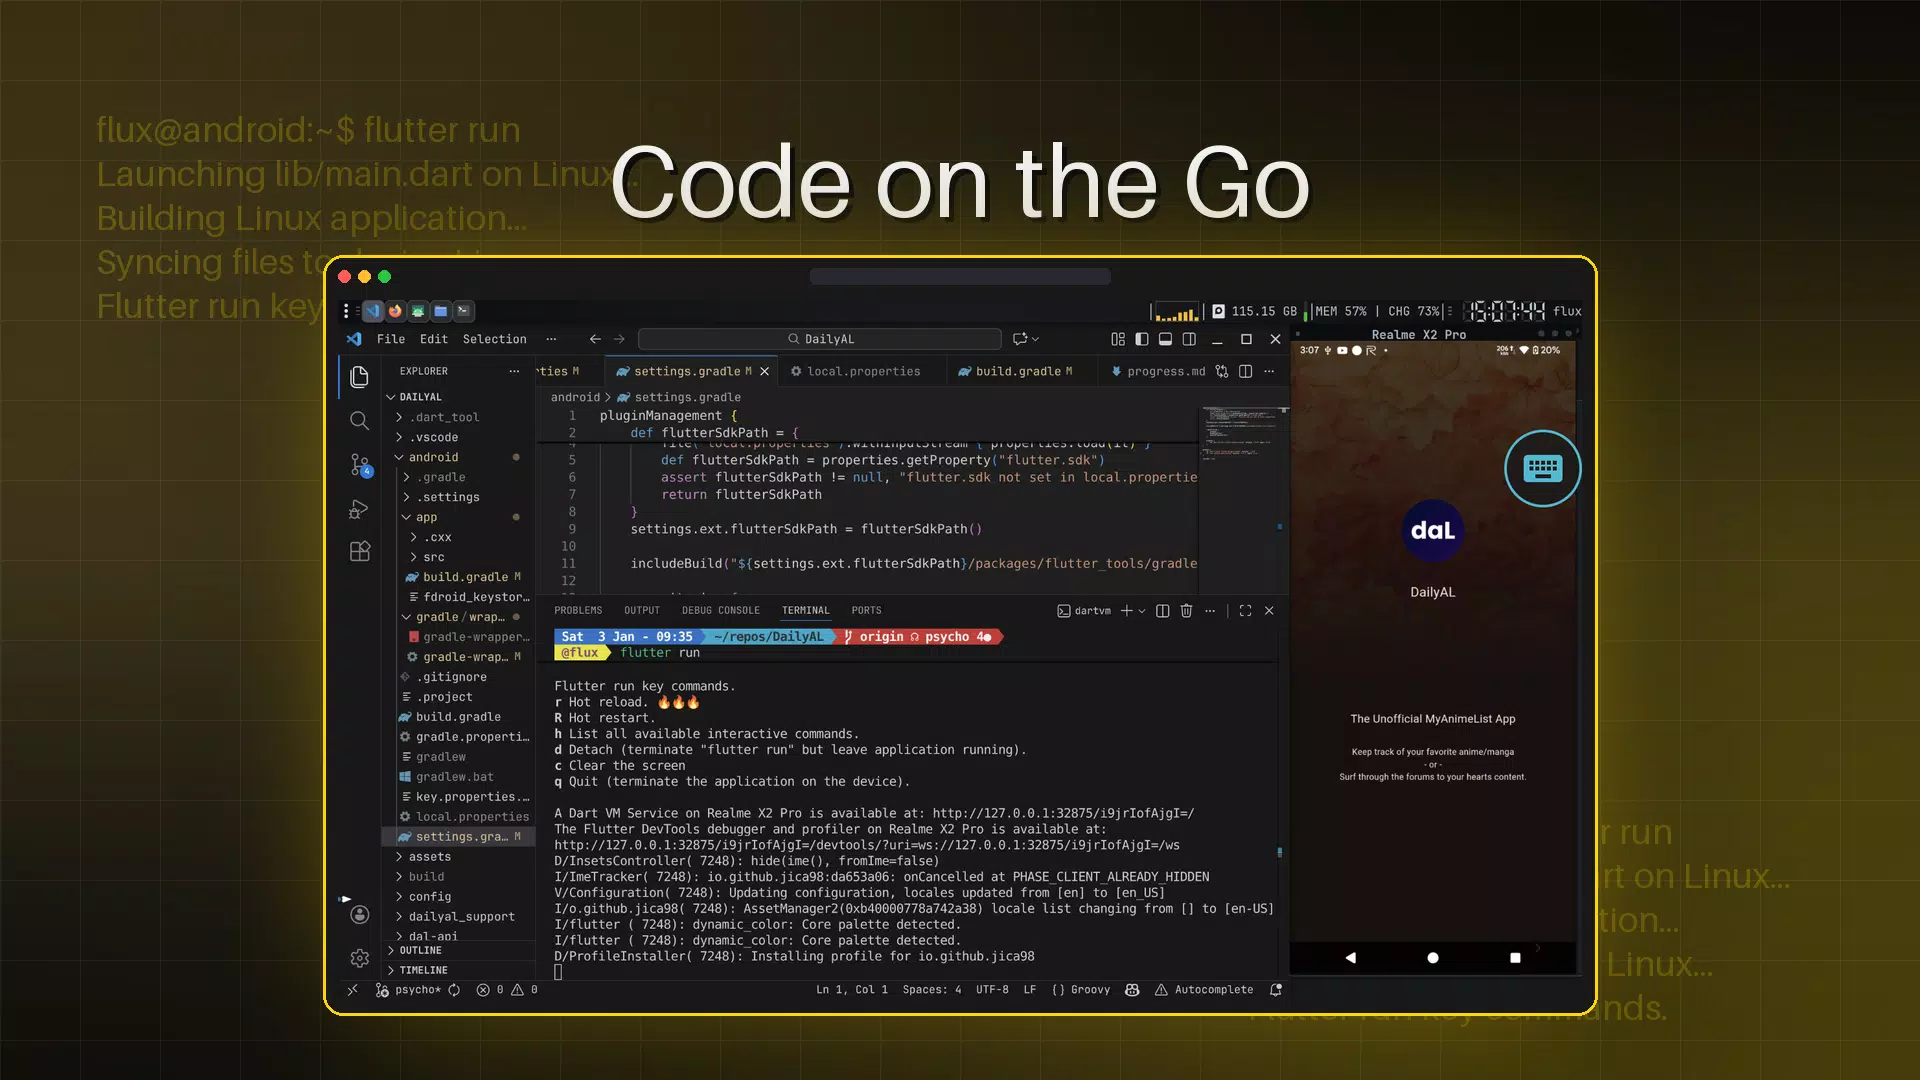Open the Run and Debug view

359,509
